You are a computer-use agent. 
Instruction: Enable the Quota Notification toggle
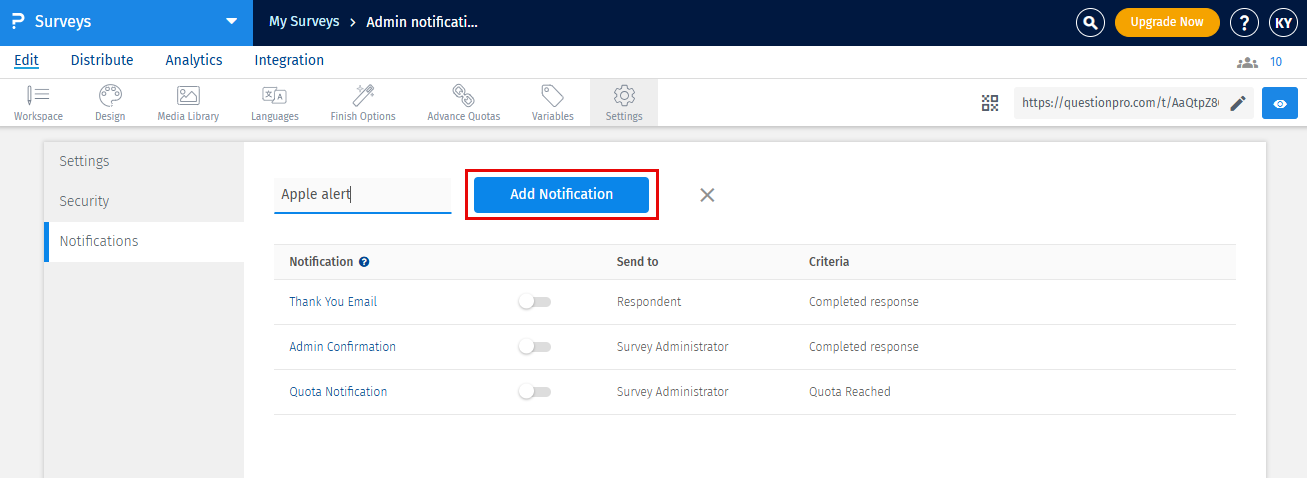(x=534, y=392)
